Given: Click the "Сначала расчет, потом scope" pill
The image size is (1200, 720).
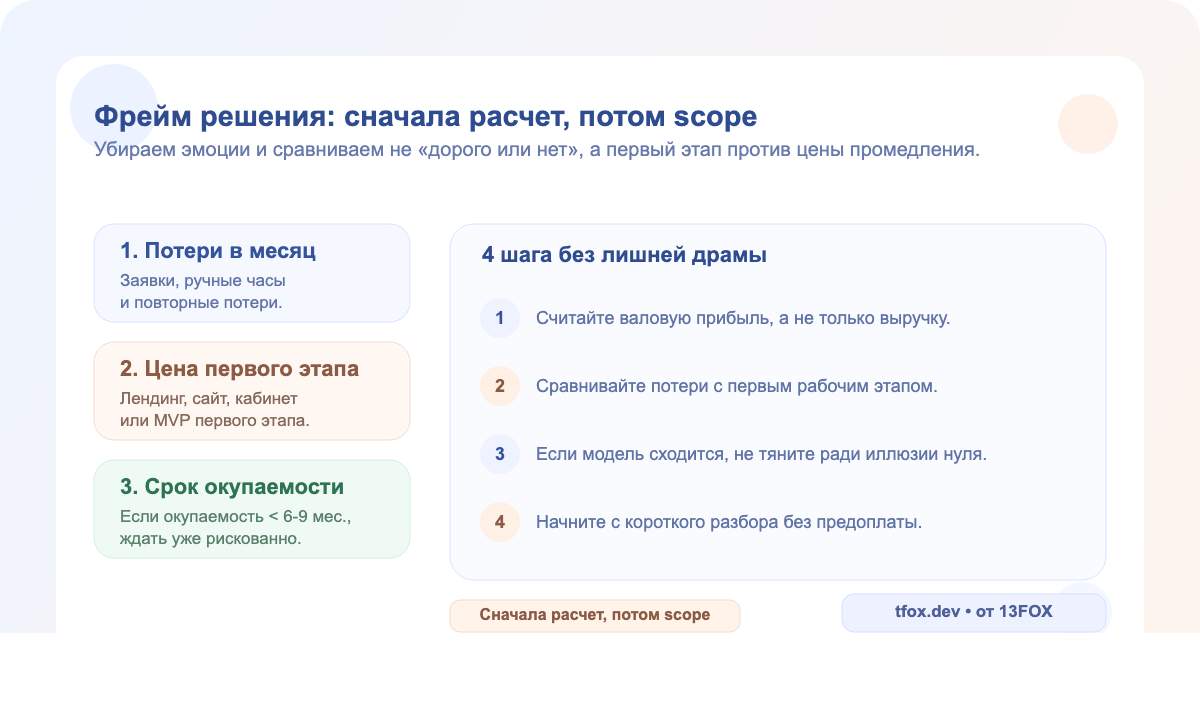Looking at the screenshot, I should click(595, 616).
